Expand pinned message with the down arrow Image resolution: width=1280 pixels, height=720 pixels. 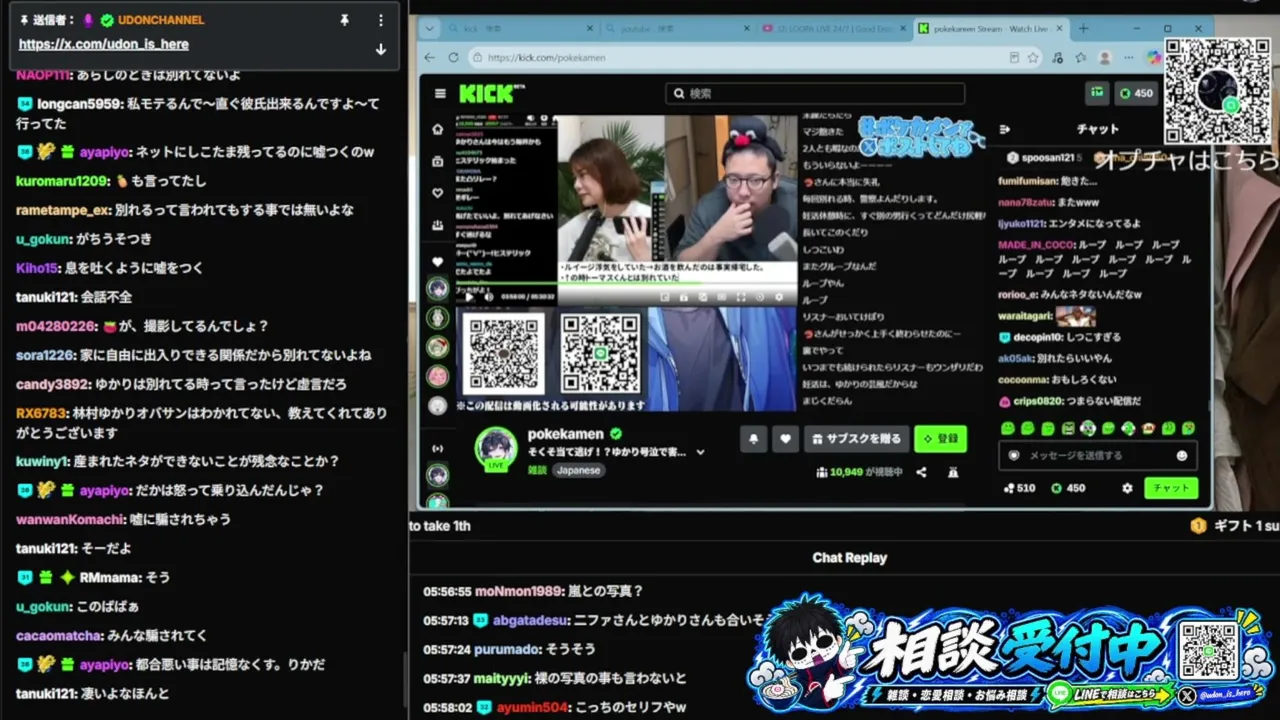(380, 49)
